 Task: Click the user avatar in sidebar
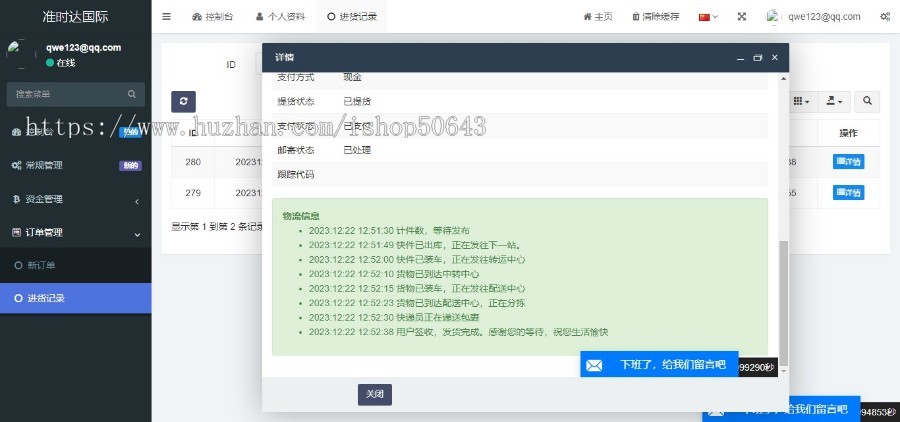coord(21,54)
